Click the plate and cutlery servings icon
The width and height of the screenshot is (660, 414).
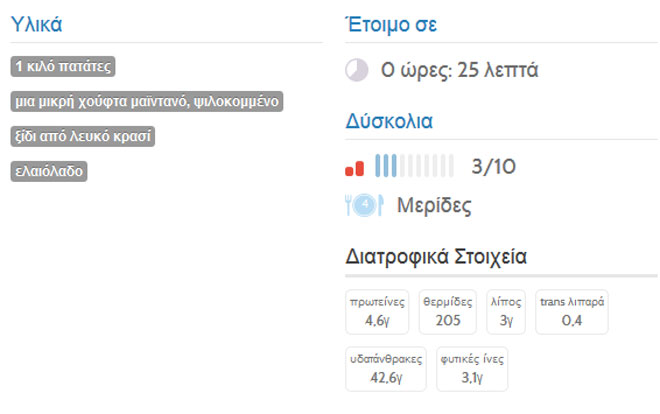[364, 206]
